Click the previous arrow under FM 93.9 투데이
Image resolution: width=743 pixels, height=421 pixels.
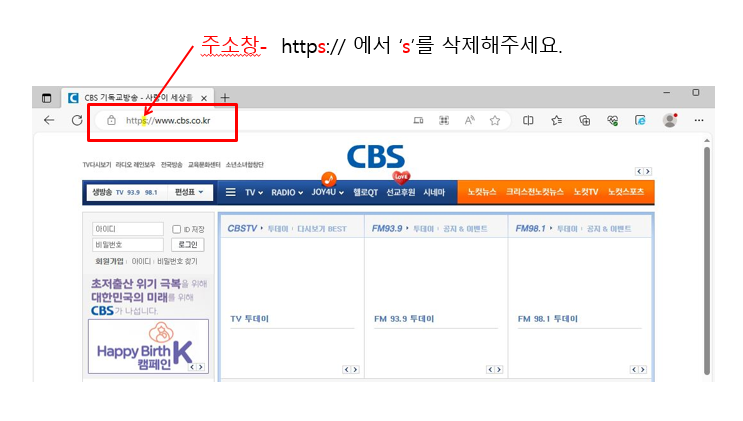(490, 369)
